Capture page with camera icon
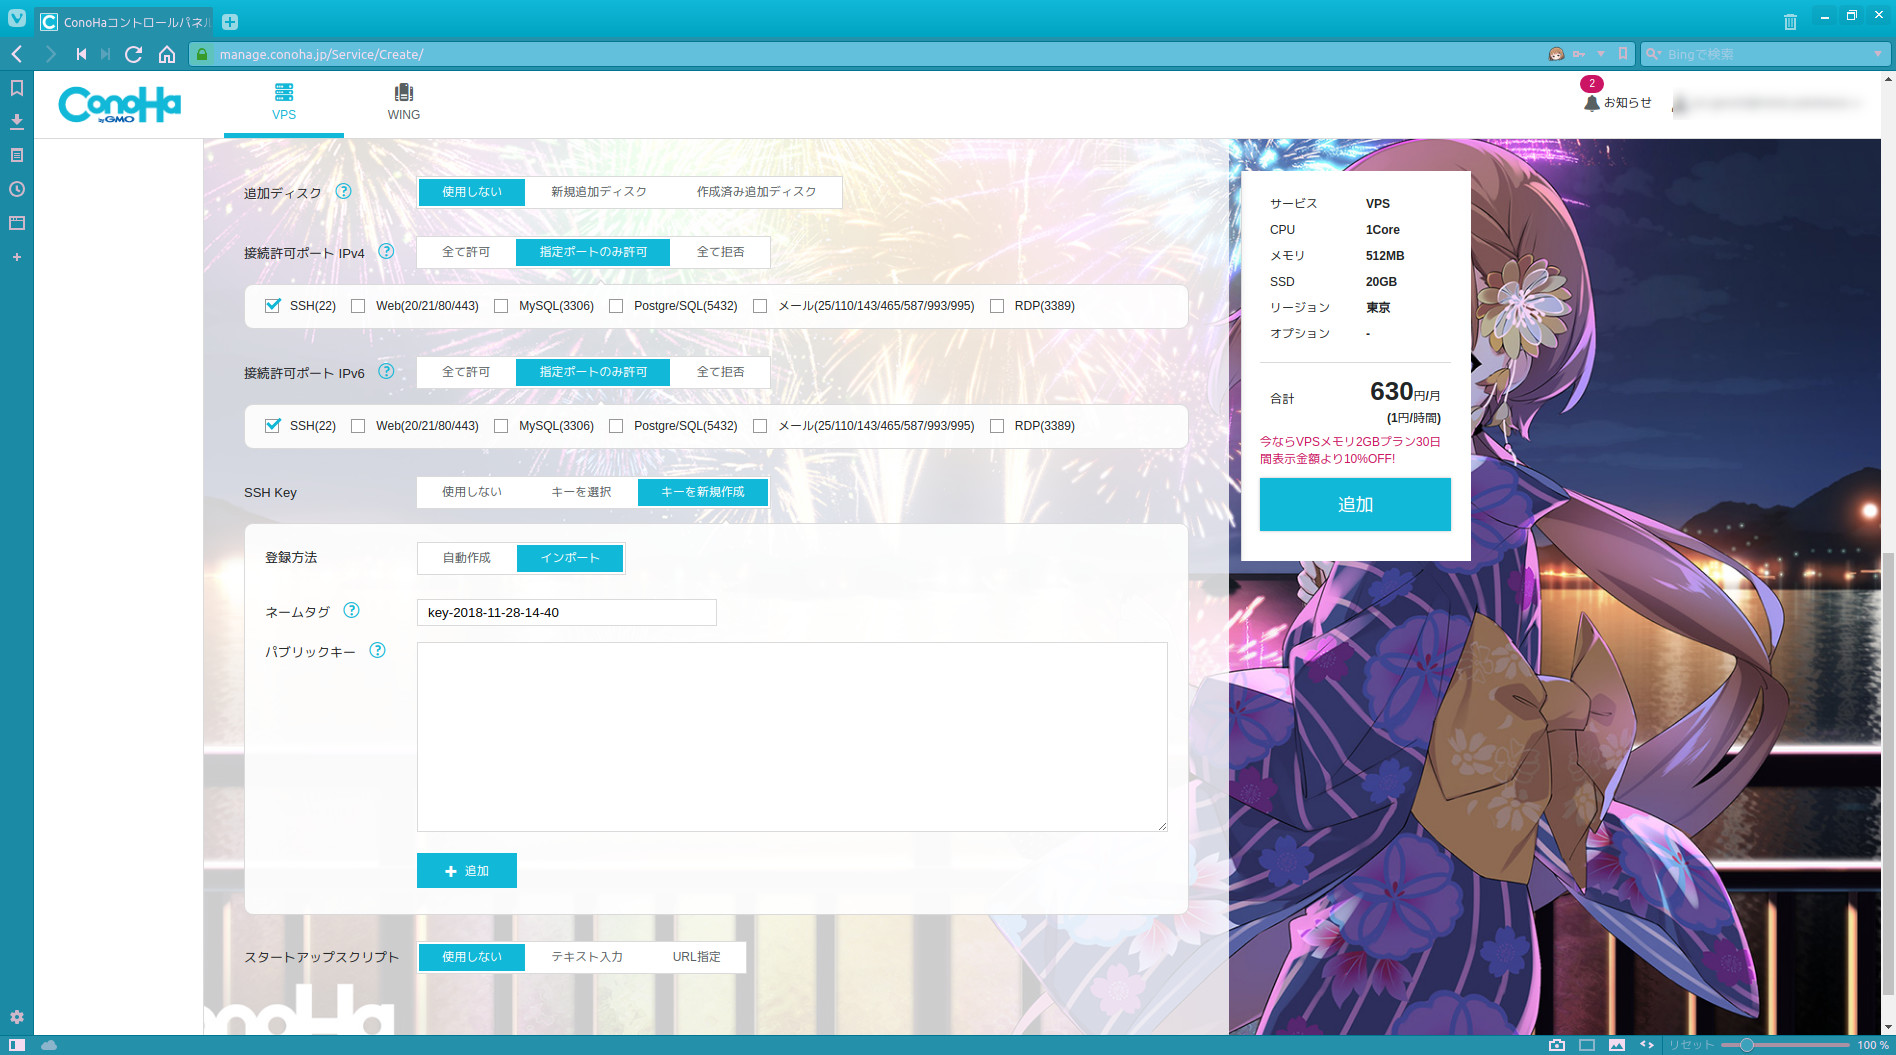Image resolution: width=1896 pixels, height=1055 pixels. click(1557, 1045)
